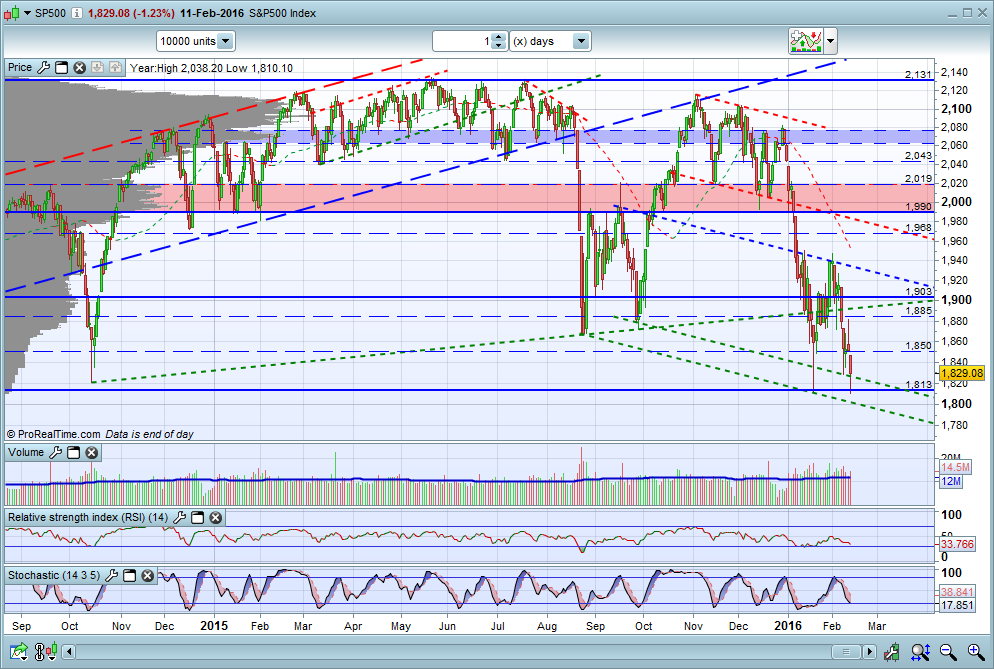Close the Price panel
This screenshot has width=994, height=669.
coord(79,67)
